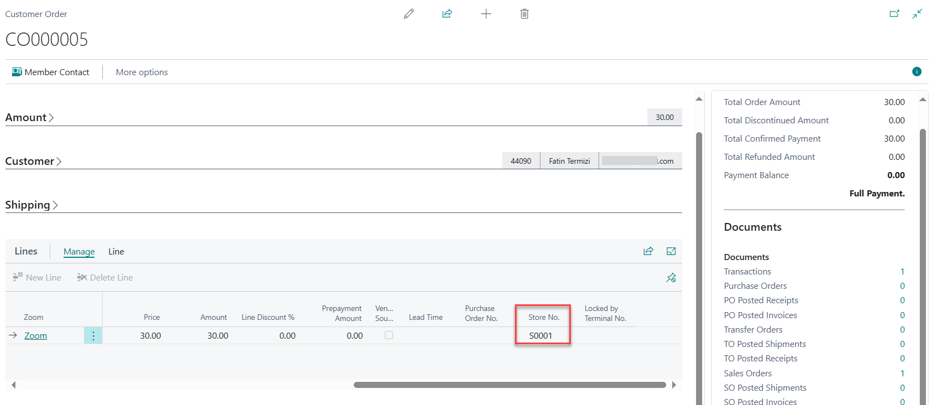Click the personalize pin icon in Lines

(671, 278)
